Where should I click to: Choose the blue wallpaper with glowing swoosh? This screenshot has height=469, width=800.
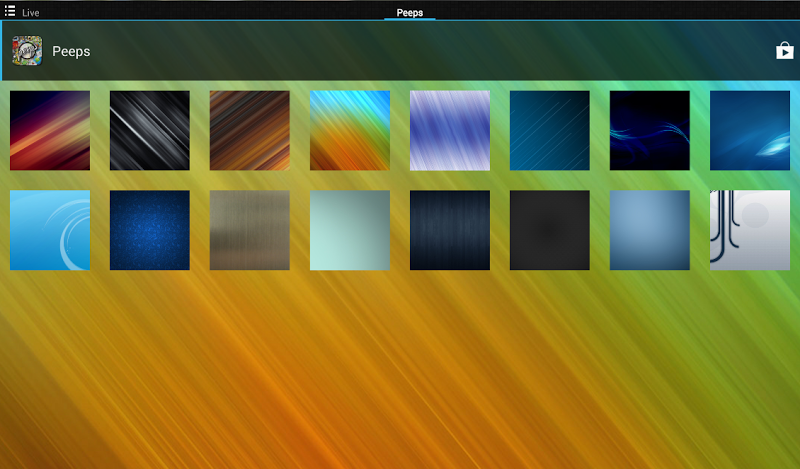tap(750, 131)
